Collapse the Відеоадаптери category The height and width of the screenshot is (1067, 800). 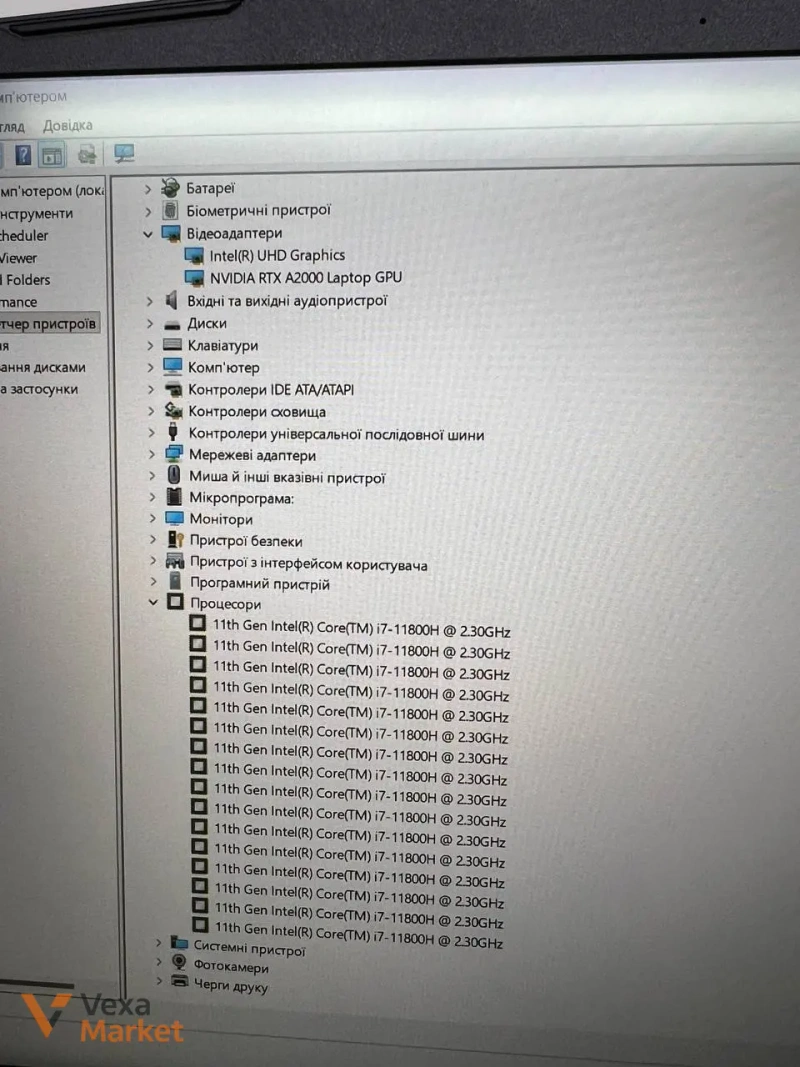point(148,234)
